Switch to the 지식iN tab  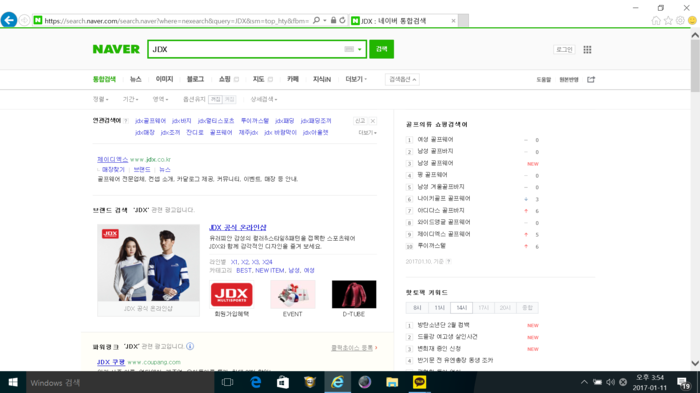point(322,79)
